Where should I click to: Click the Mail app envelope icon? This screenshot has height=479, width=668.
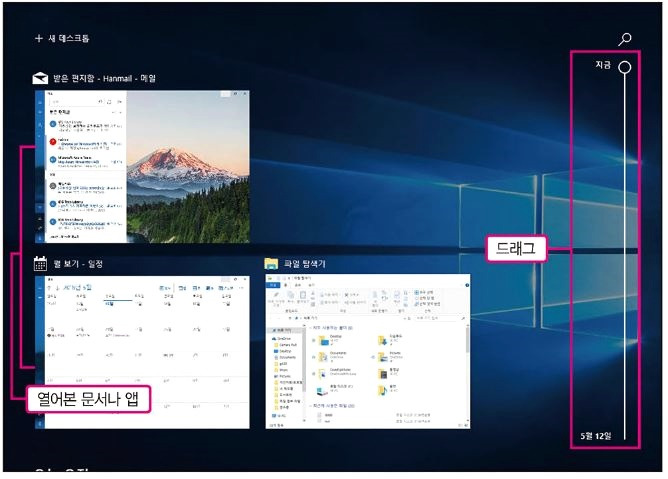click(40, 78)
